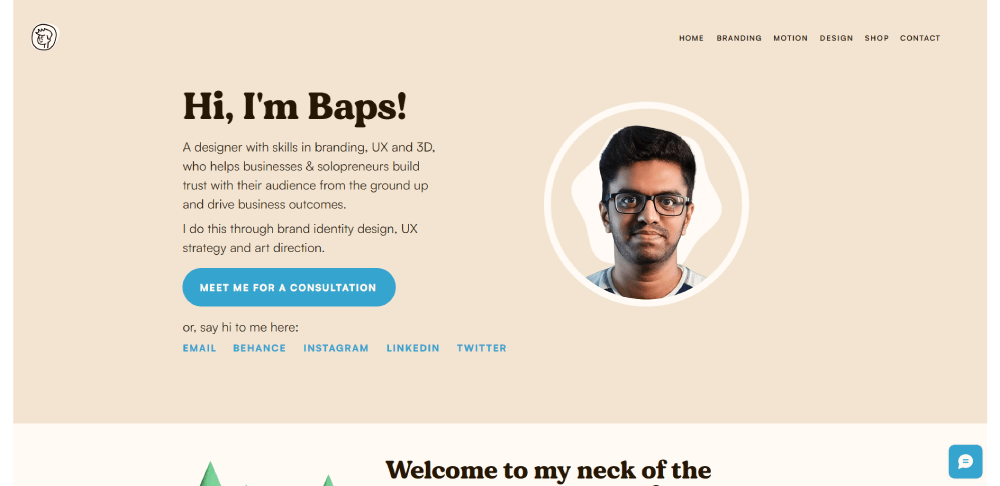Open the Behance profile link
This screenshot has height=486, width=1000.
[260, 348]
